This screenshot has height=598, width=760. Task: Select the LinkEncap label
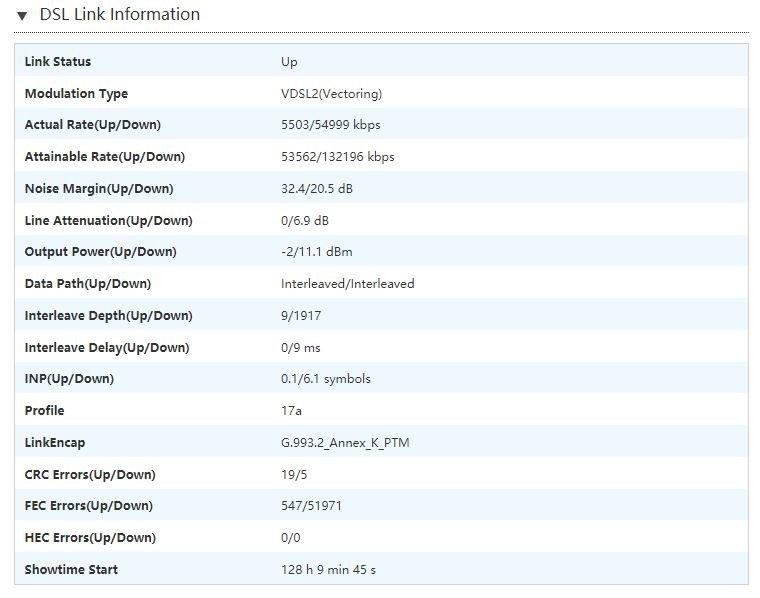click(x=55, y=442)
